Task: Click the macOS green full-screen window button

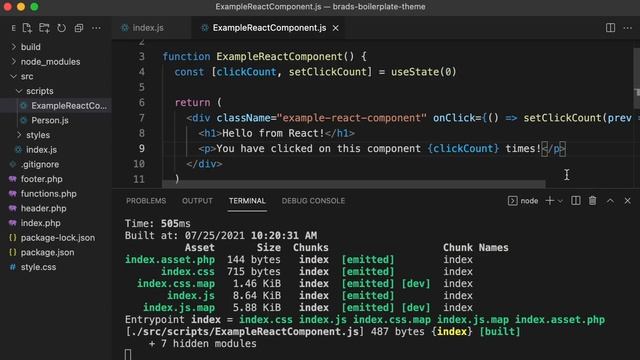Action: [34, 7]
